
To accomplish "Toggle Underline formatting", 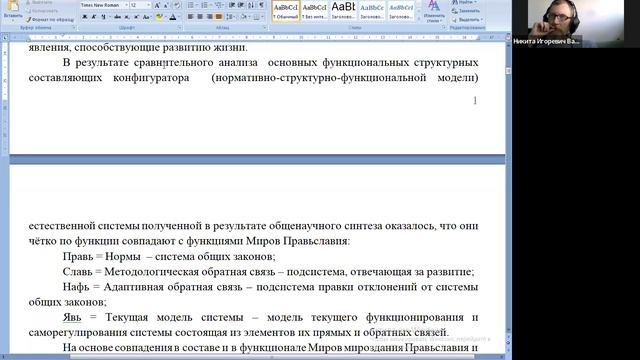I will coord(103,17).
